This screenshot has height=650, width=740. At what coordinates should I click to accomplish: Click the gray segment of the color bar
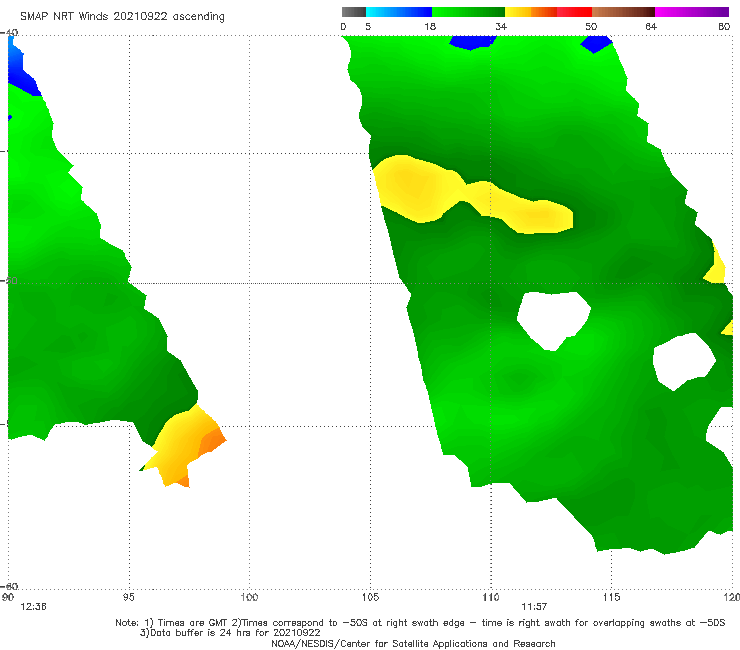[x=353, y=12]
